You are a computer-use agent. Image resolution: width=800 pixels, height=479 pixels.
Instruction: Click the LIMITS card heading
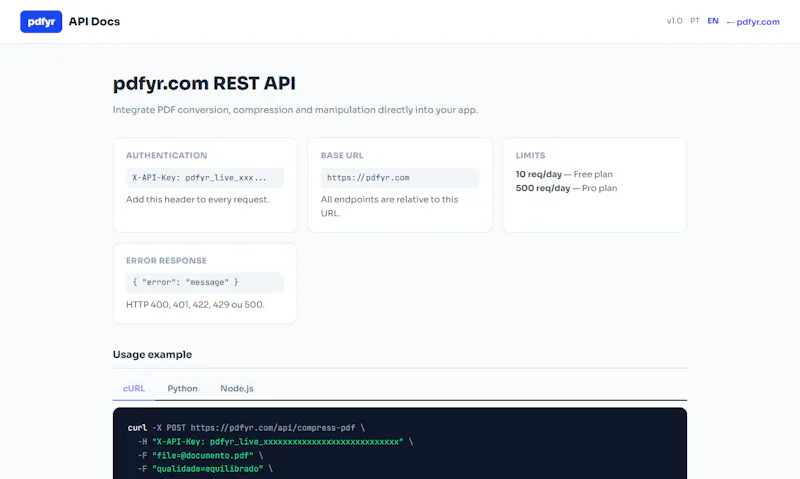(x=530, y=155)
